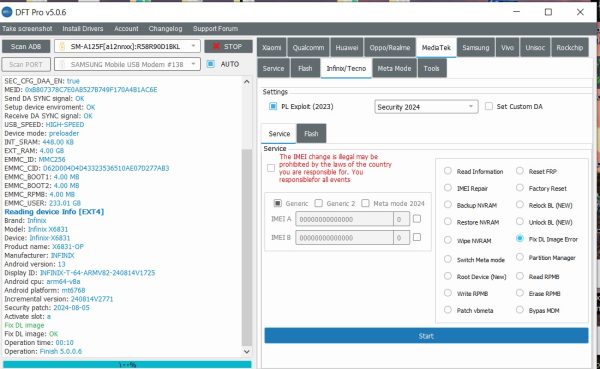Select Root Device (New) radio option
Screen dimensions: 600x369
click(x=447, y=276)
